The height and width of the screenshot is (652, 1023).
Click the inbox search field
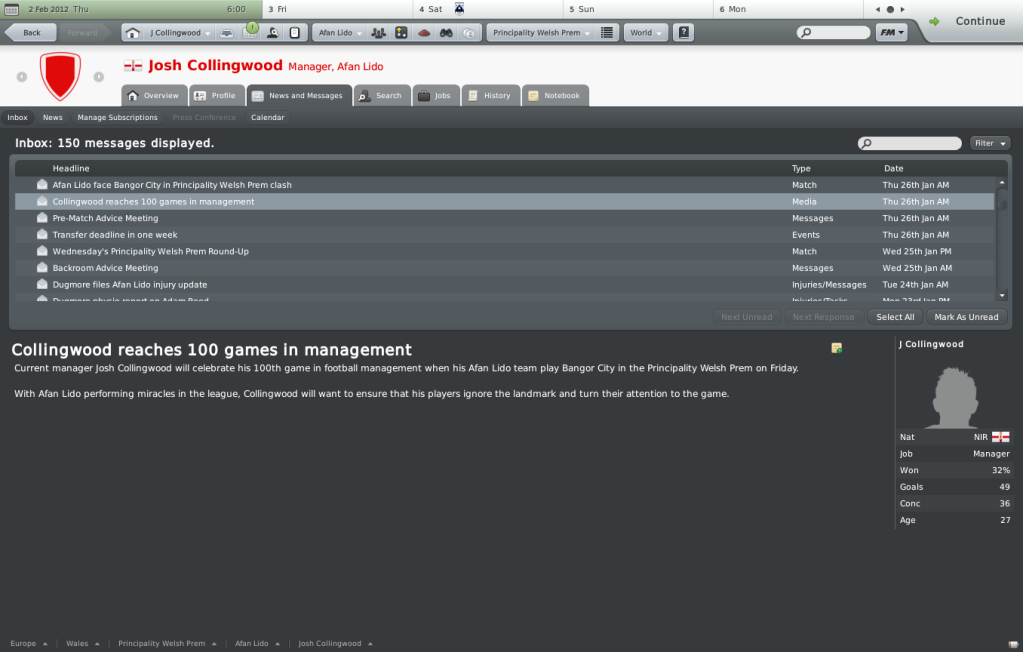[x=909, y=143]
